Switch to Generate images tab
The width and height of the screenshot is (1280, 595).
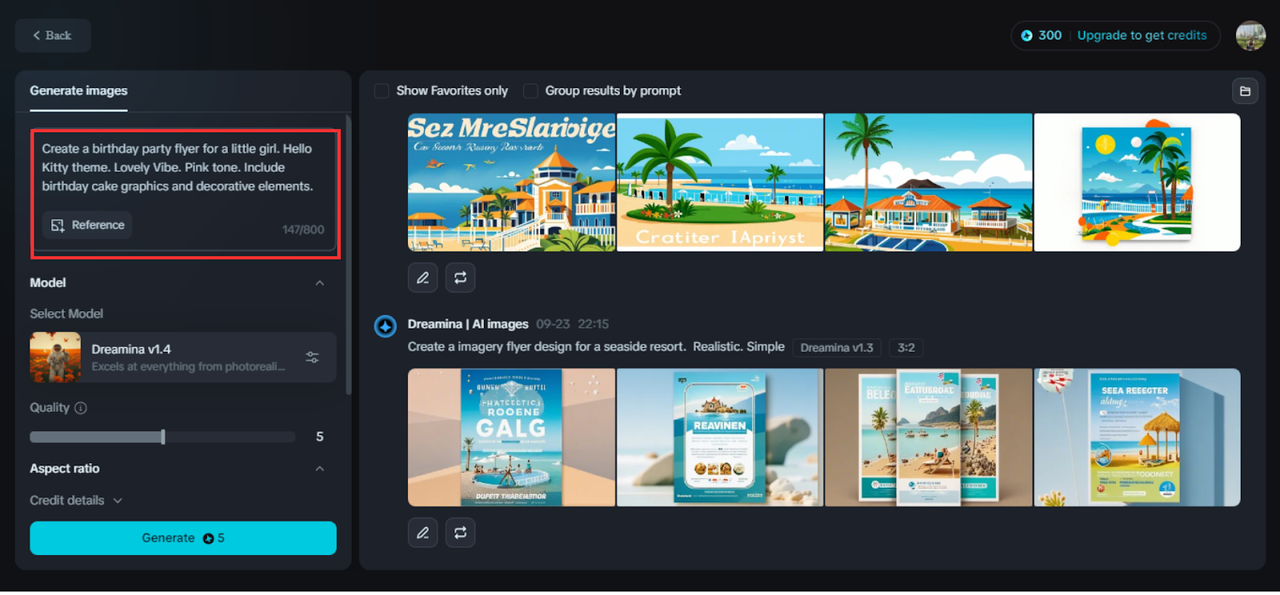[x=79, y=91]
